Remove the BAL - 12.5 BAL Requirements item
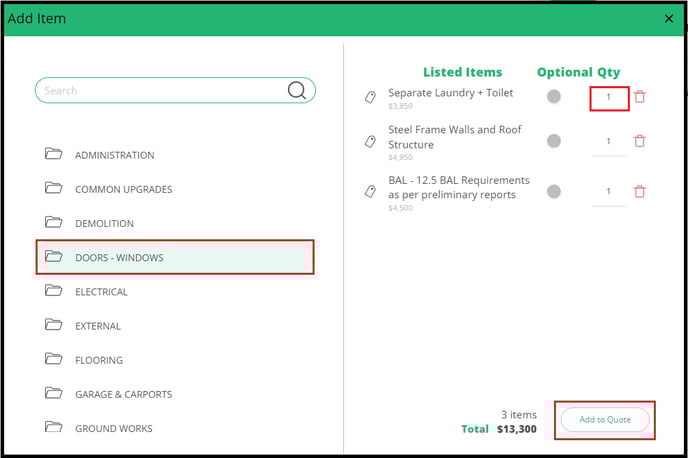This screenshot has width=688, height=458. [x=640, y=191]
